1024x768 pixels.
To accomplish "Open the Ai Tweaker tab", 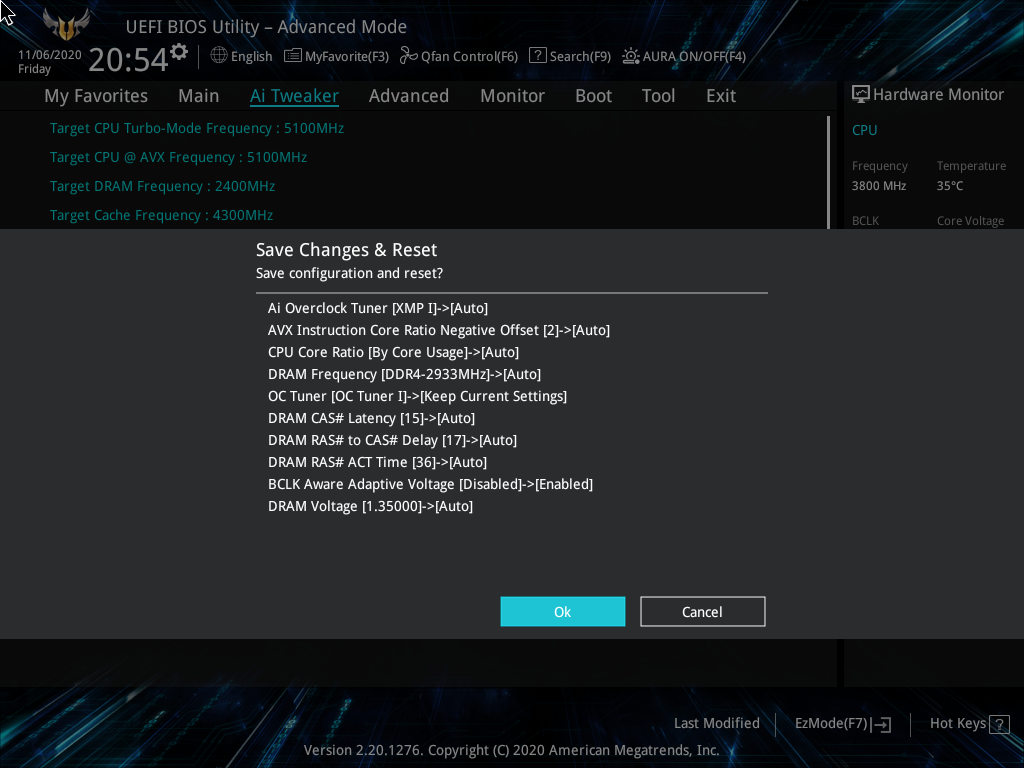I will point(294,96).
